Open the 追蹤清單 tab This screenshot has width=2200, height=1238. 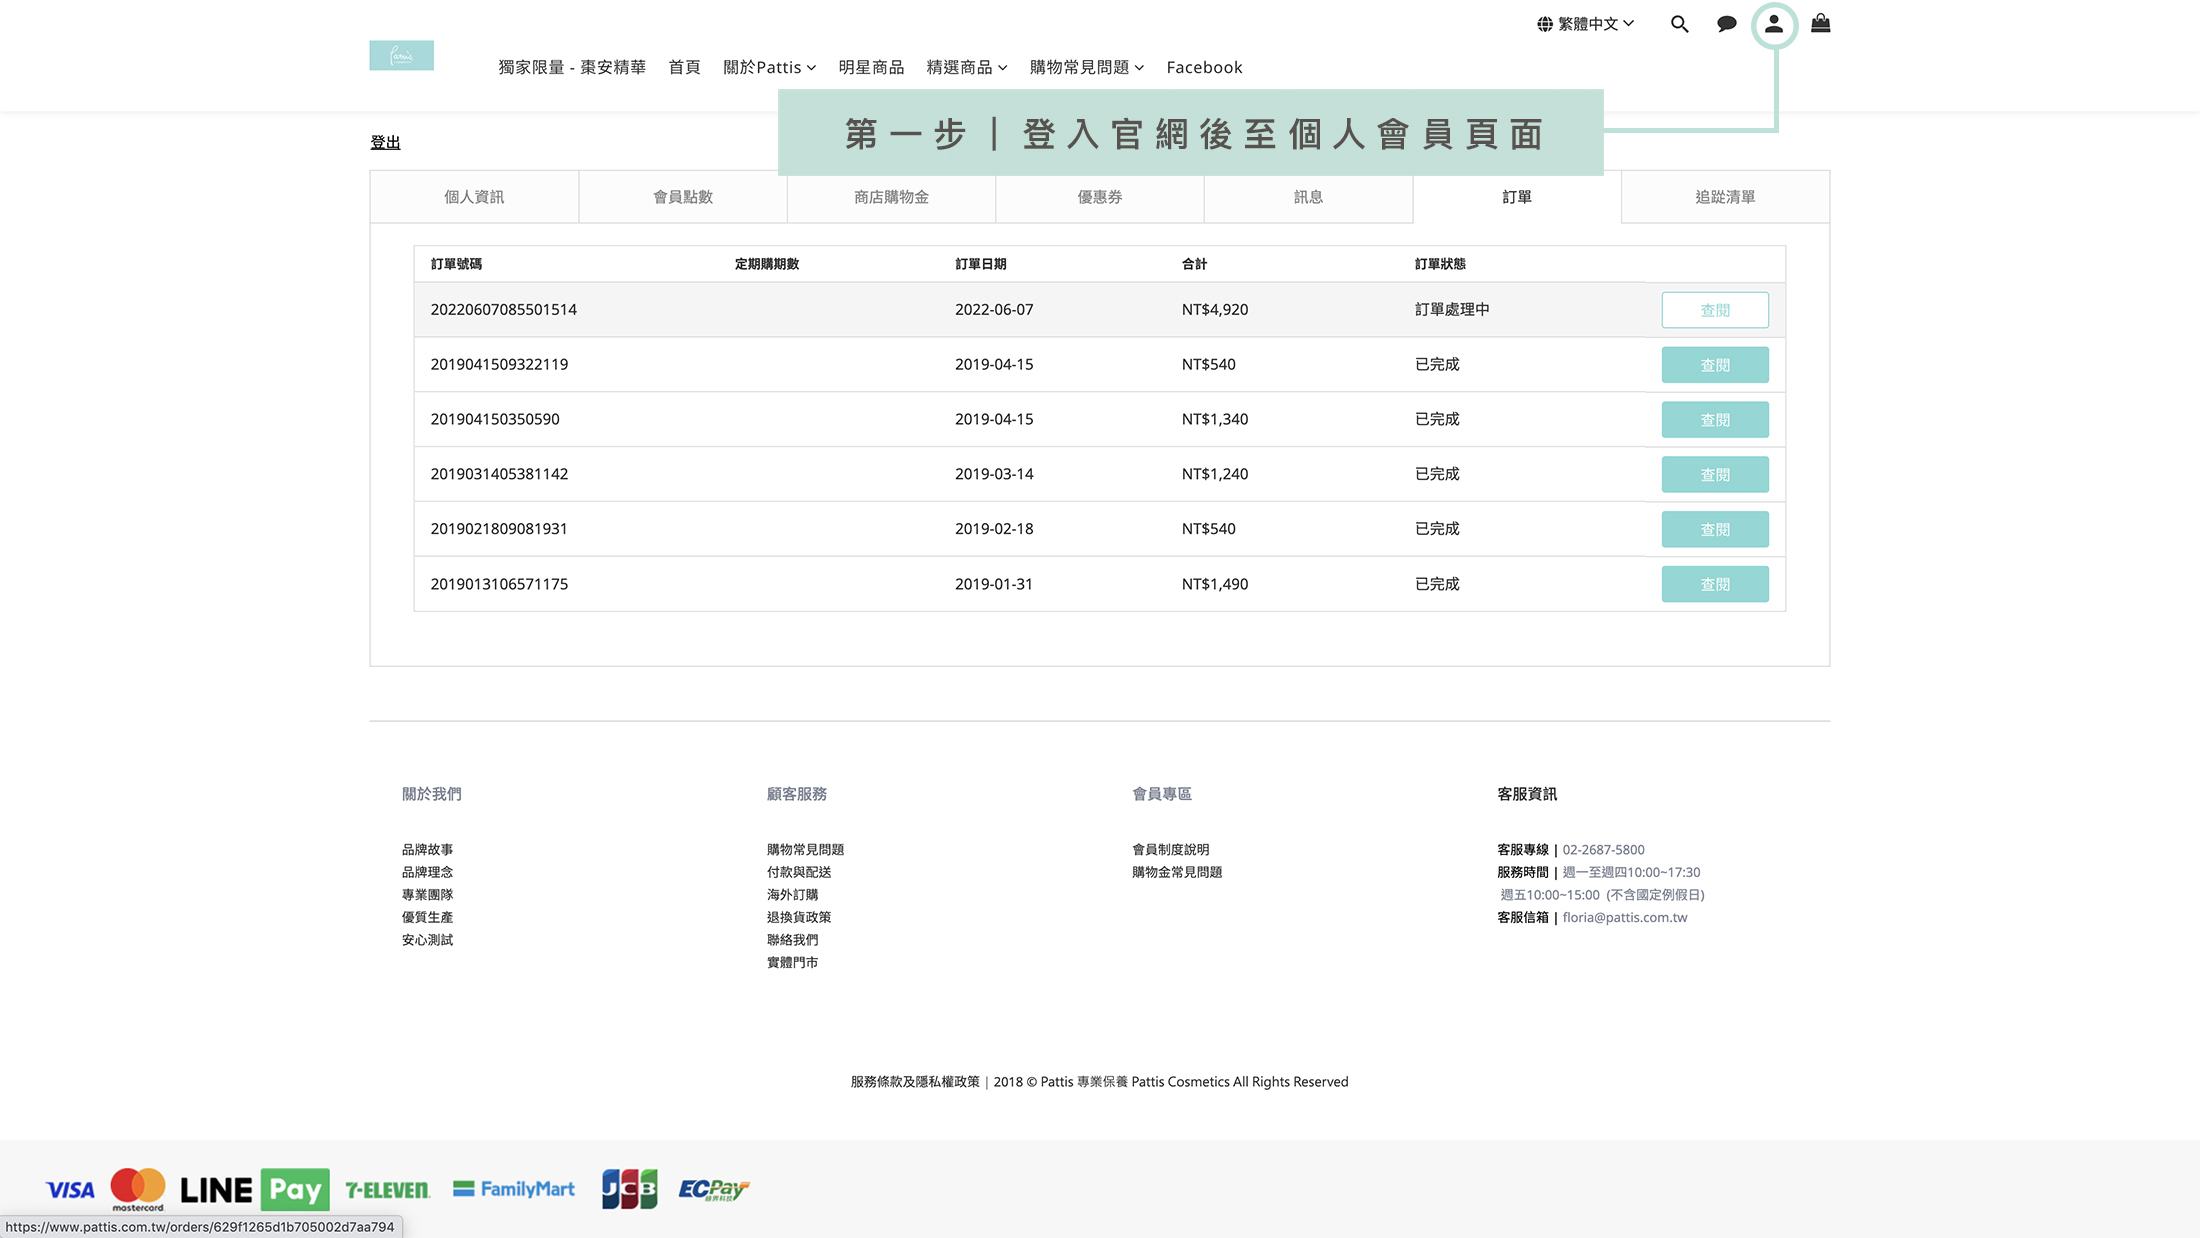click(x=1725, y=197)
